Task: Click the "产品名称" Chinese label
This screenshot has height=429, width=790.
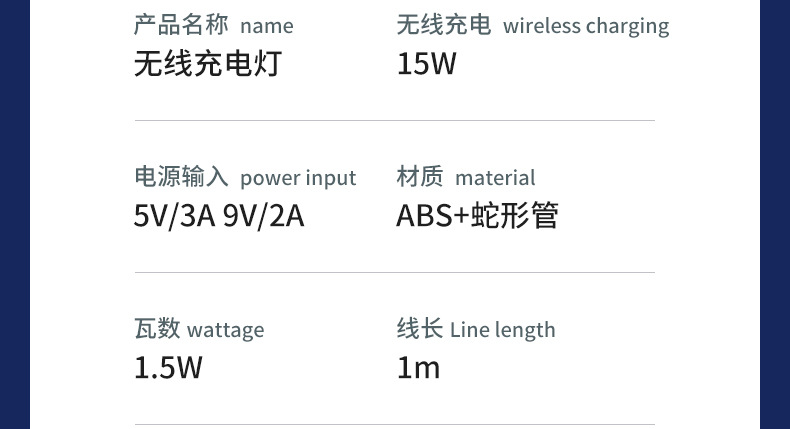Action: coord(181,25)
